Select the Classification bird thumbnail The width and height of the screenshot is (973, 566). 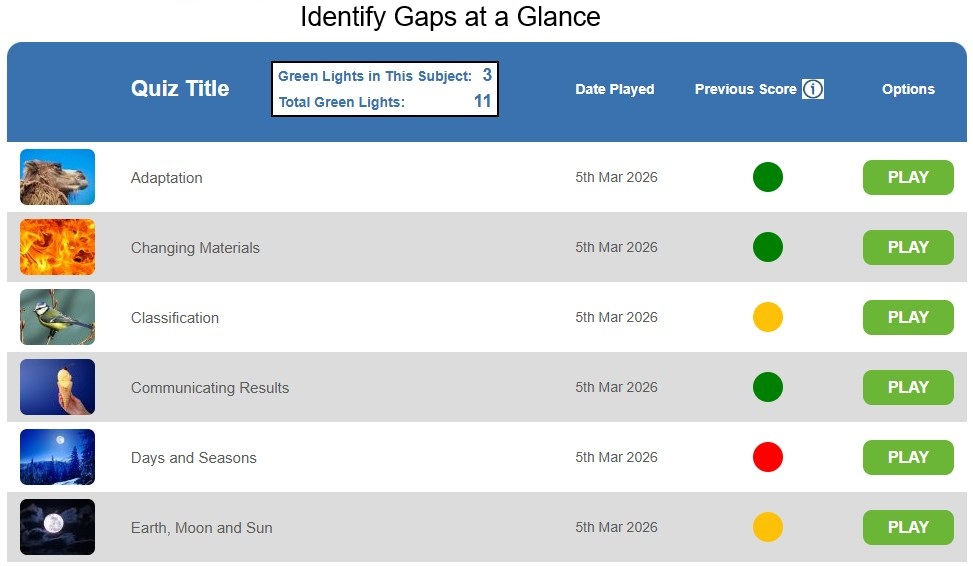pyautogui.click(x=57, y=317)
